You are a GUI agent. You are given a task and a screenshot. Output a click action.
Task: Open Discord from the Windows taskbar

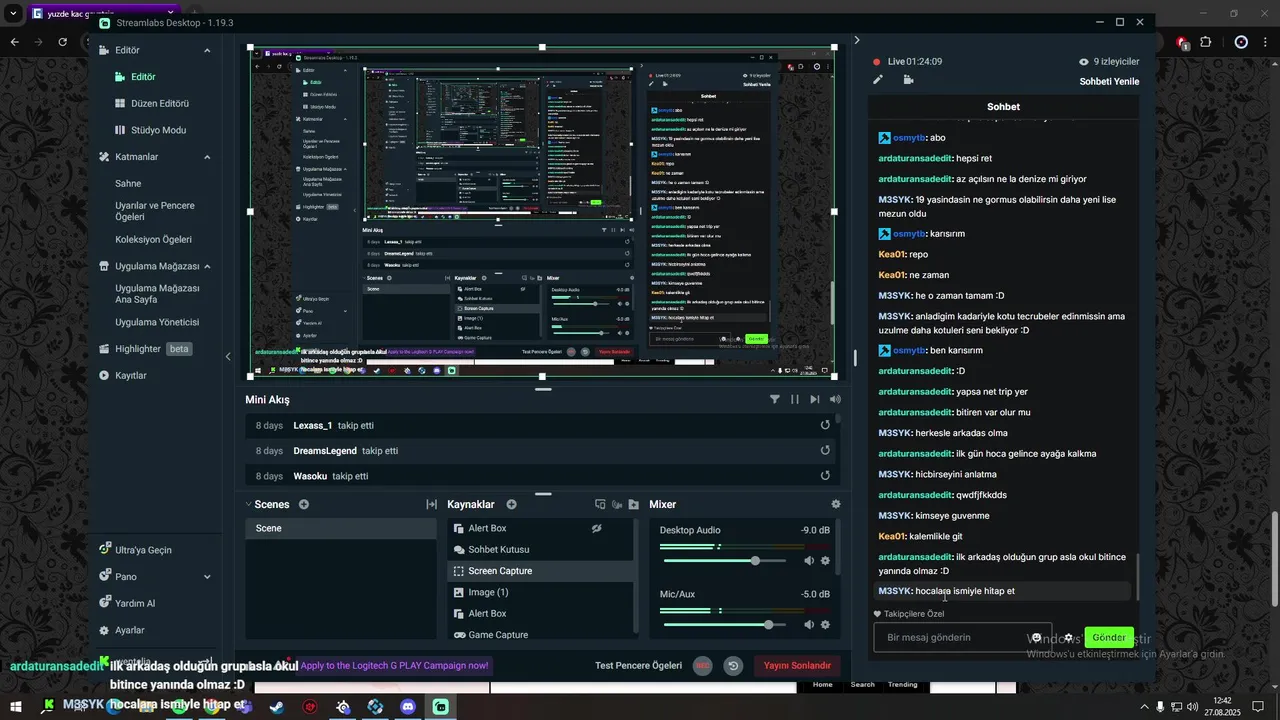coord(408,707)
